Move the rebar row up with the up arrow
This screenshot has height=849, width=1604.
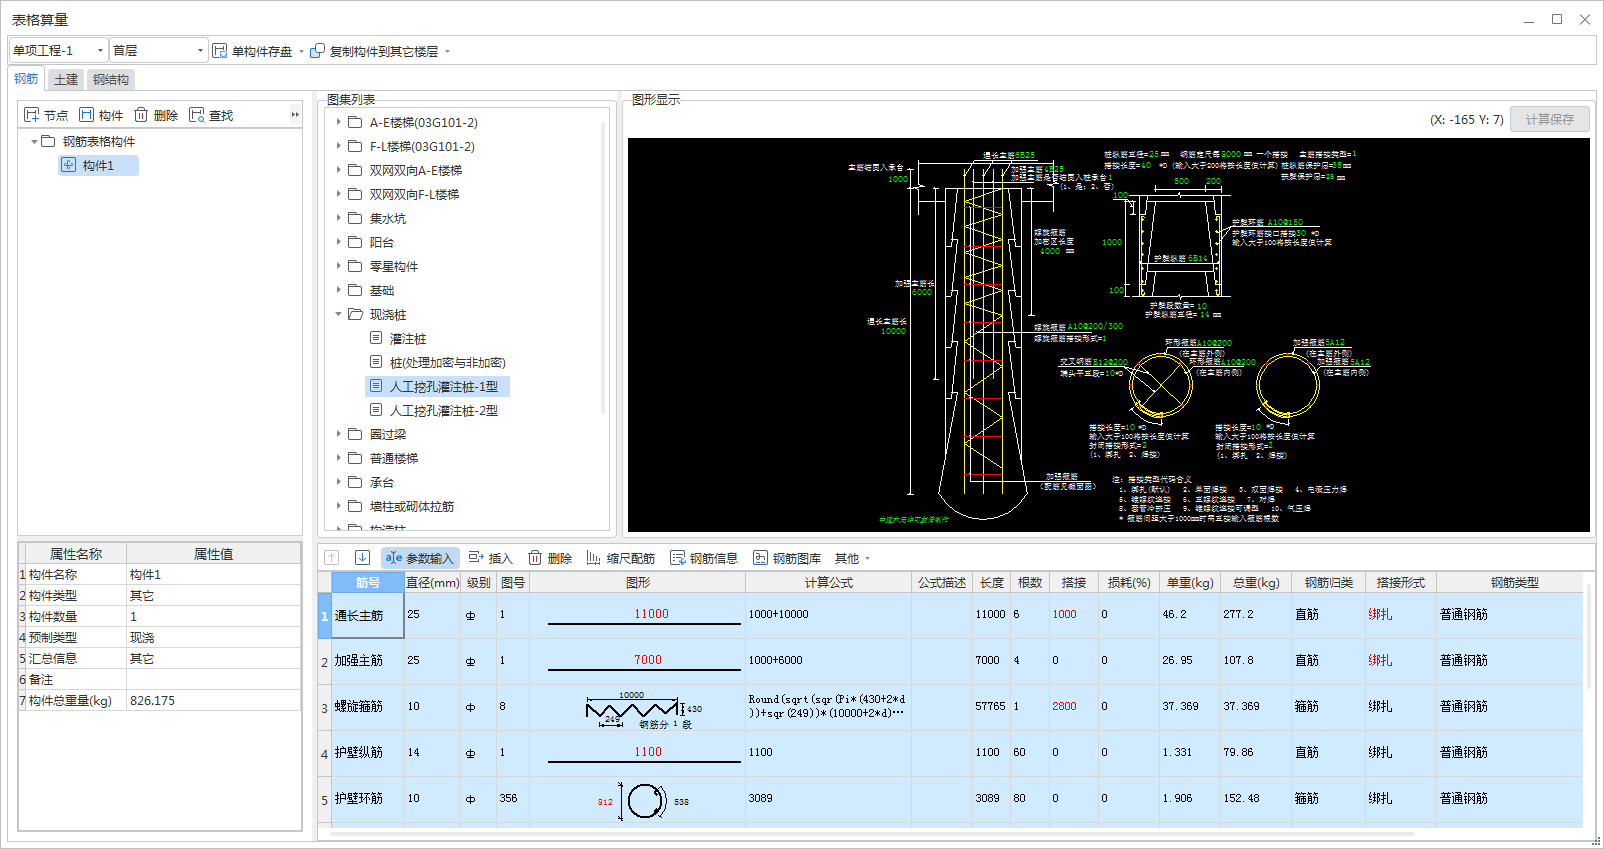(x=332, y=558)
